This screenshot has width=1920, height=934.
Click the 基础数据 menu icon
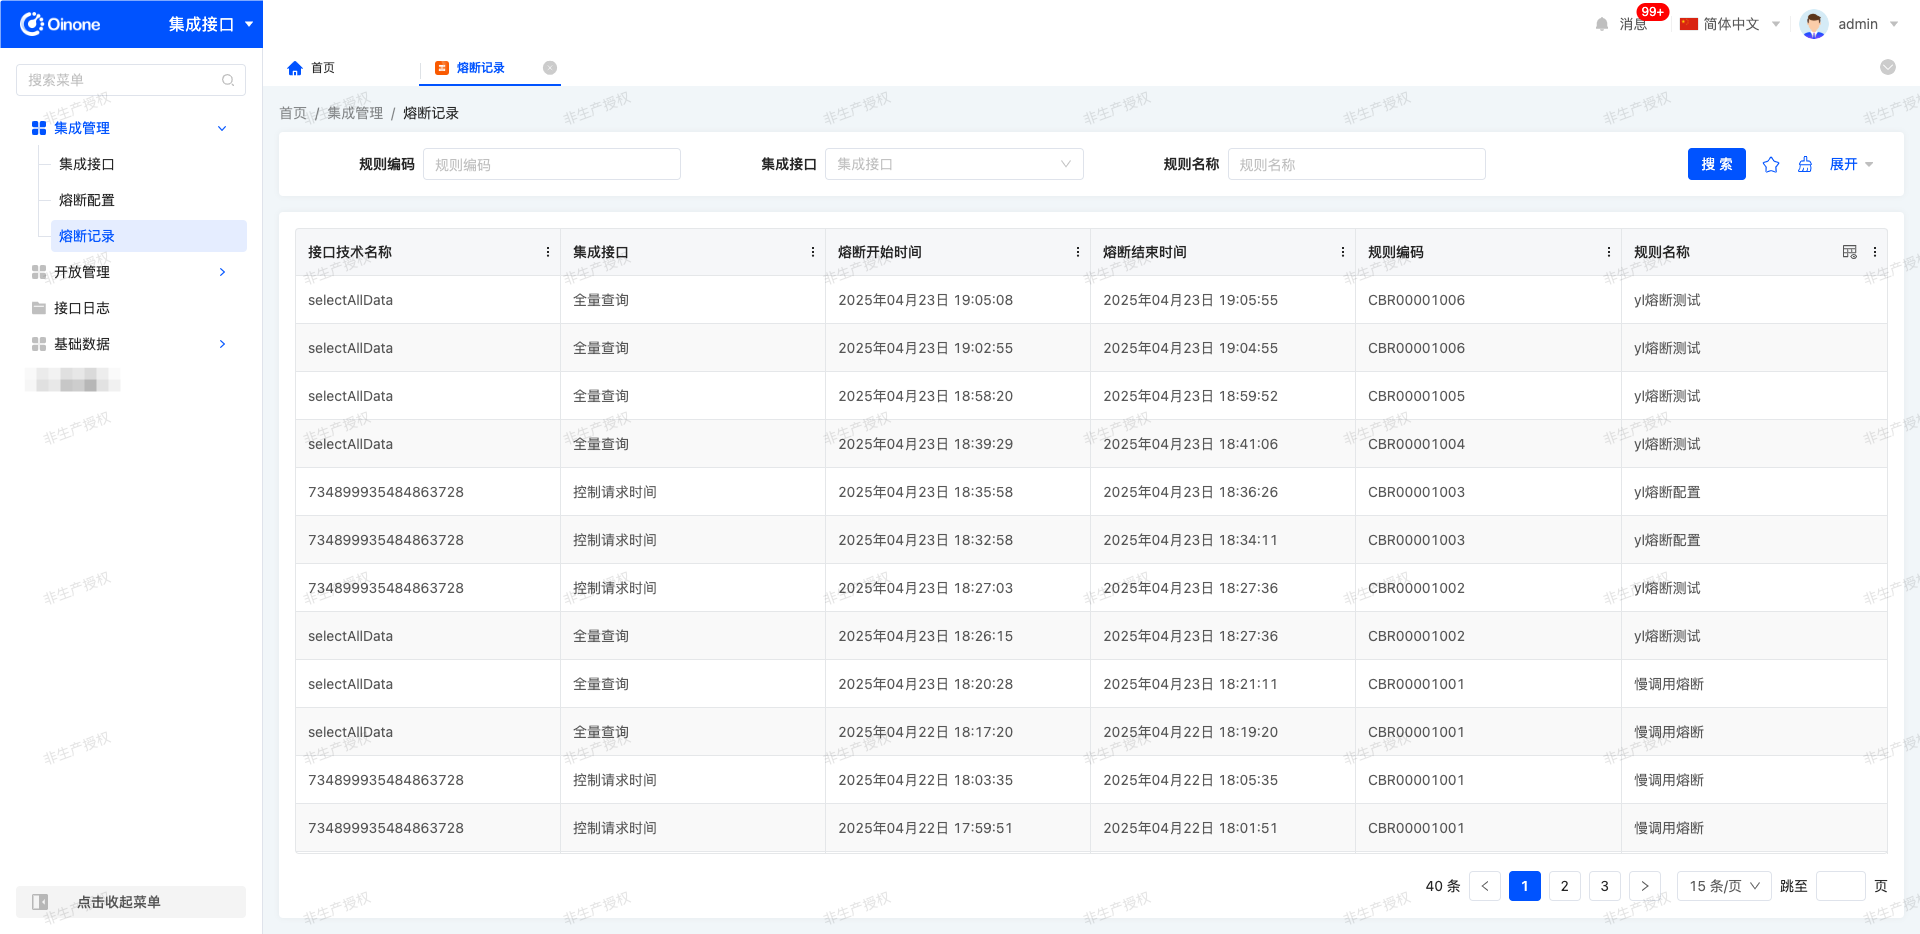[39, 344]
